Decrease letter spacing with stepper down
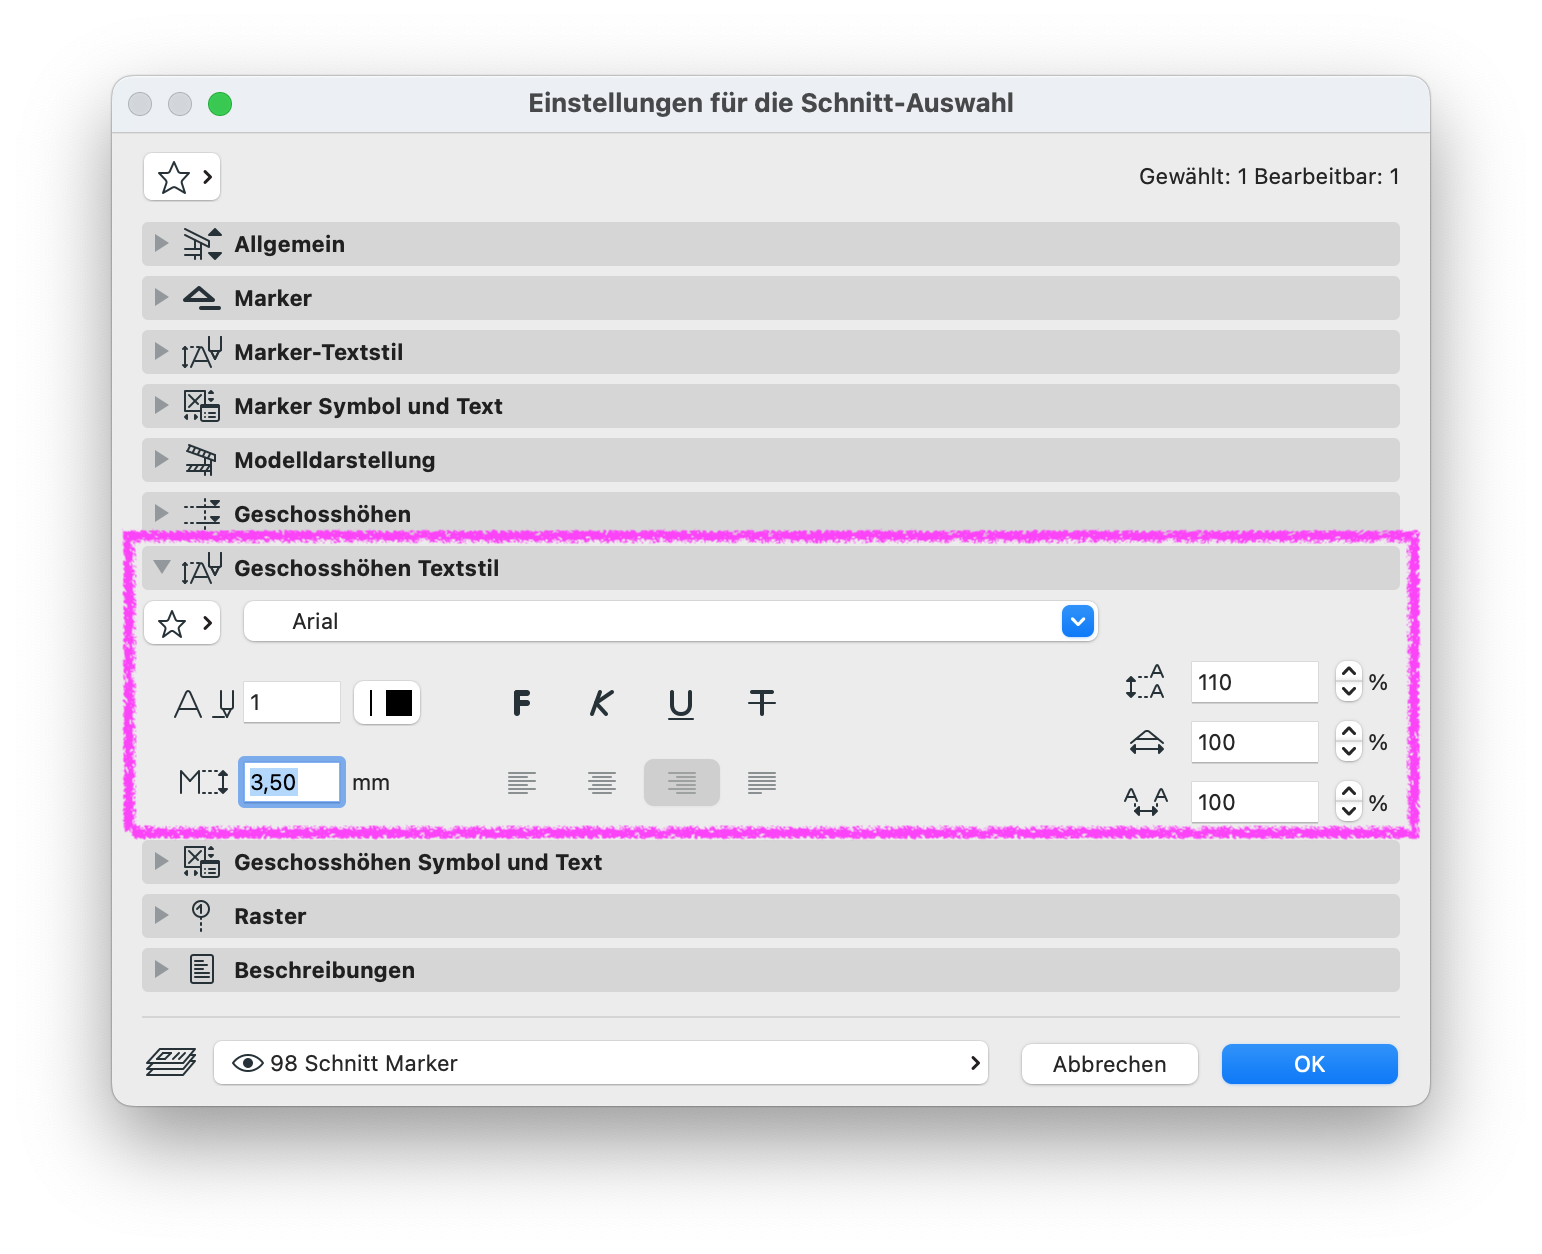The height and width of the screenshot is (1254, 1542). 1349,812
